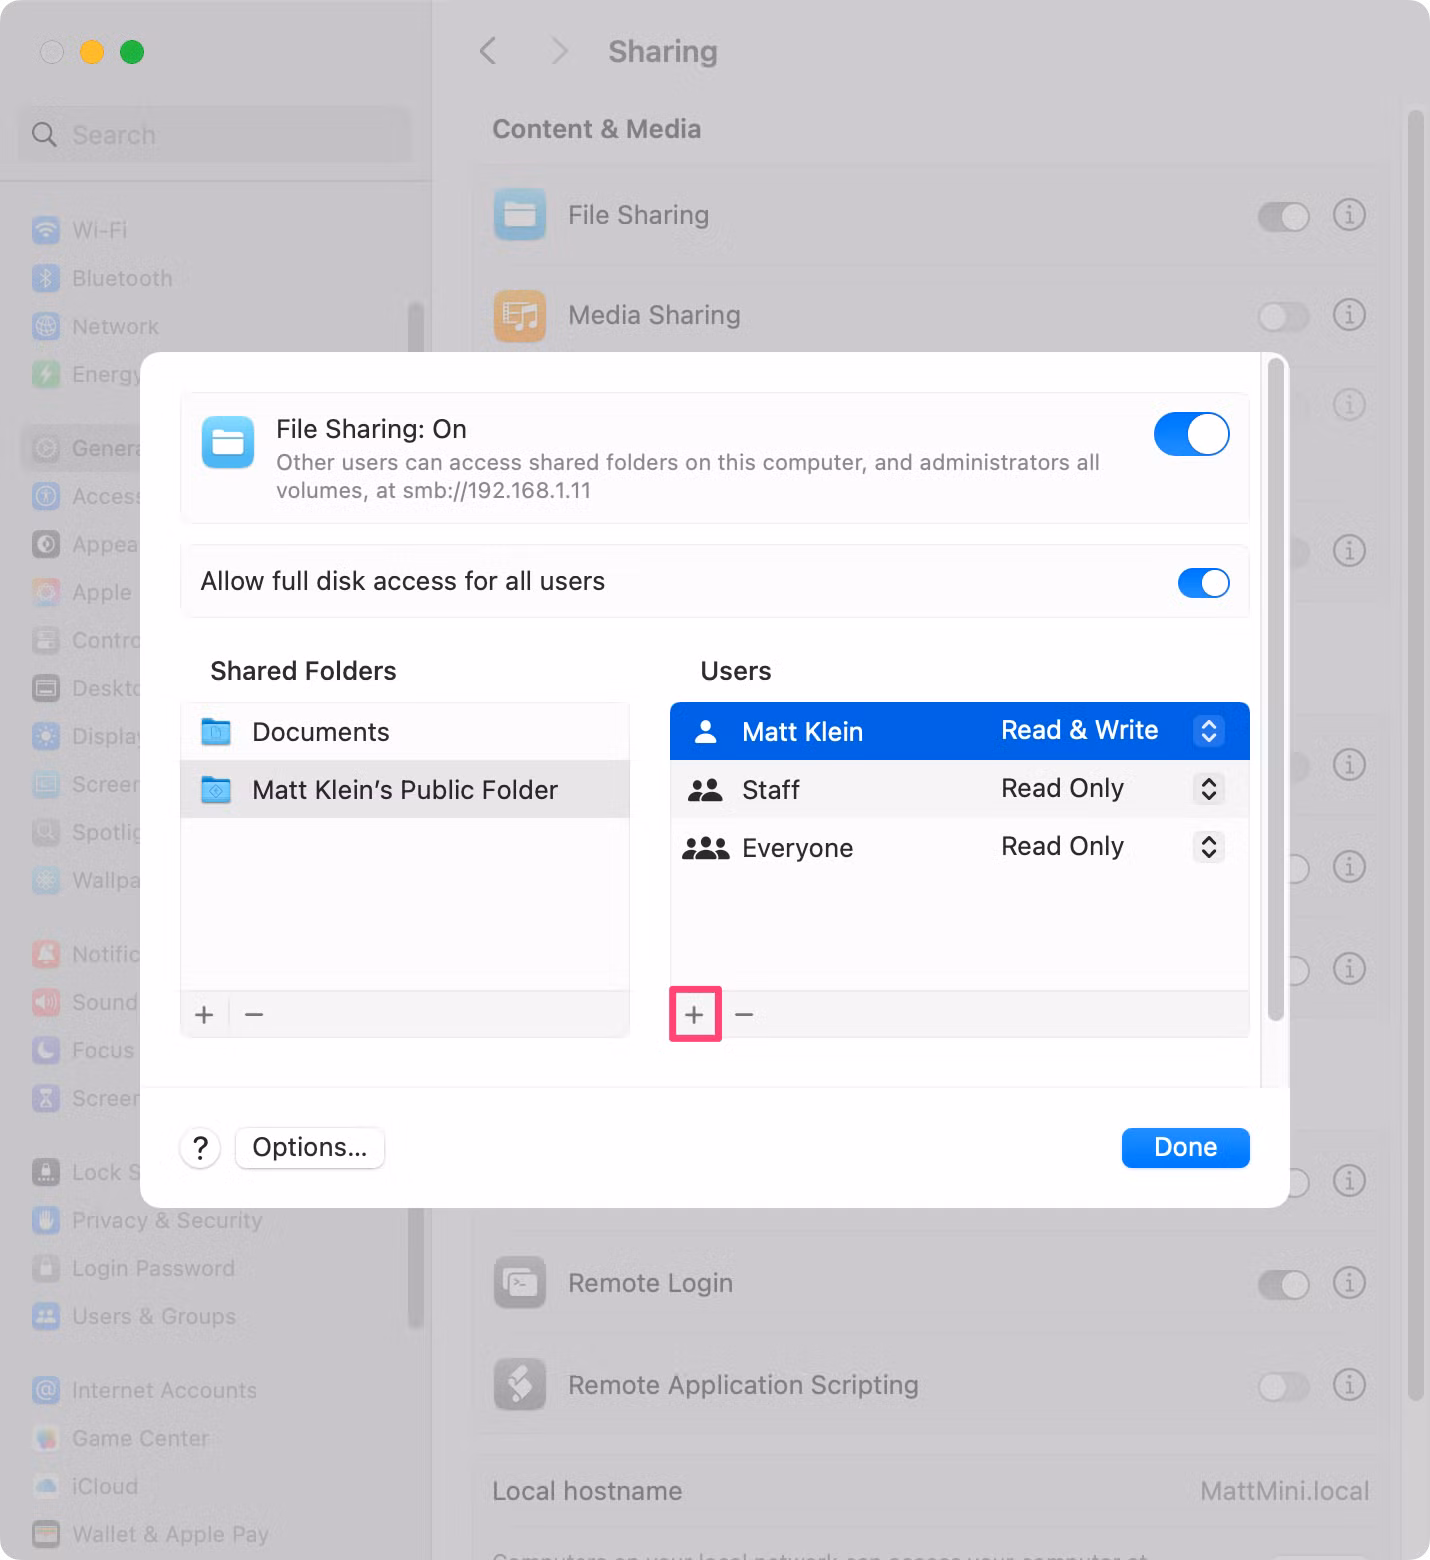Click the search magnifier icon in the sidebar

[44, 135]
